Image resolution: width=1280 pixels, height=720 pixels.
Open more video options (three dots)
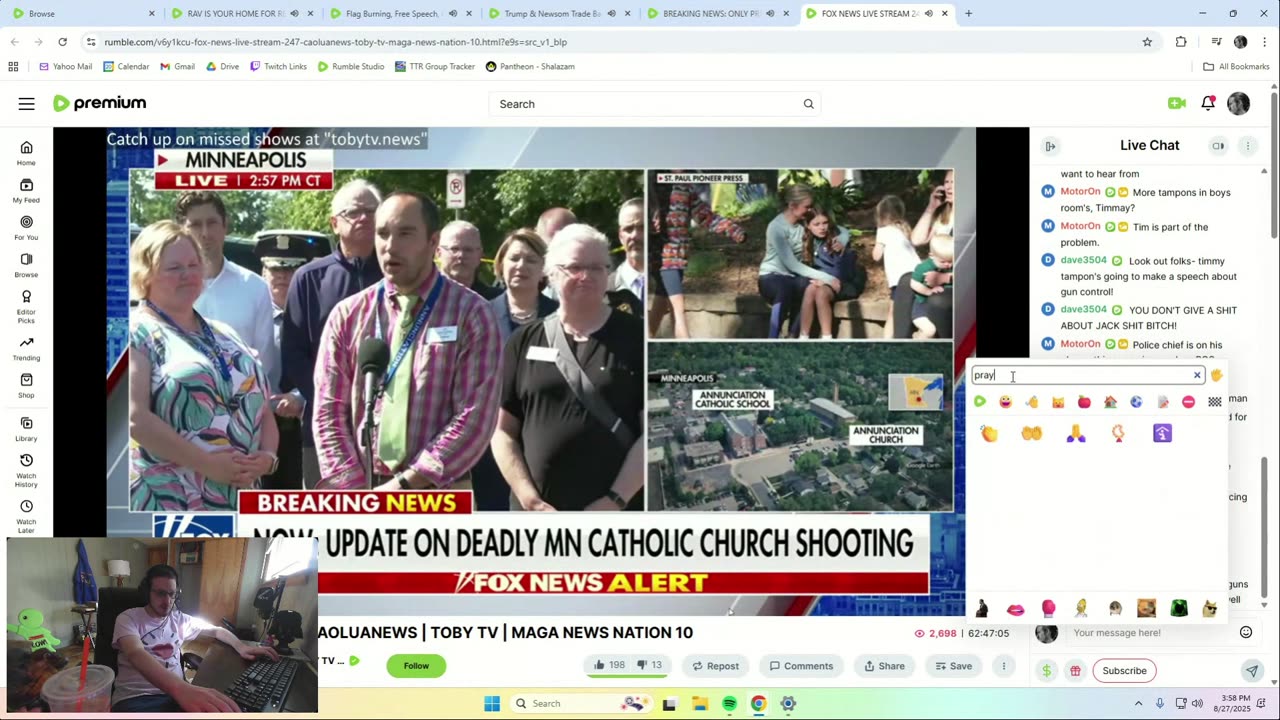point(1003,666)
